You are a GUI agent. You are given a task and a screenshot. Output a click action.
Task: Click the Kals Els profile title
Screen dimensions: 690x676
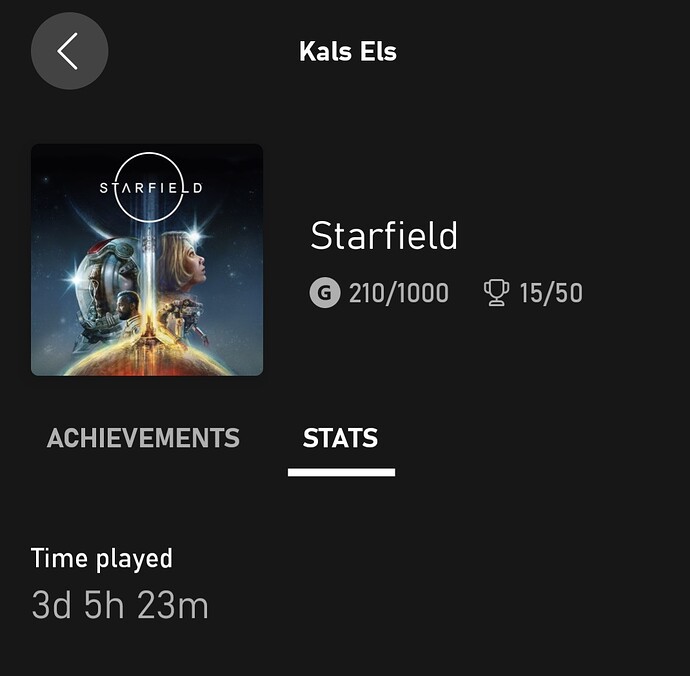[348, 51]
